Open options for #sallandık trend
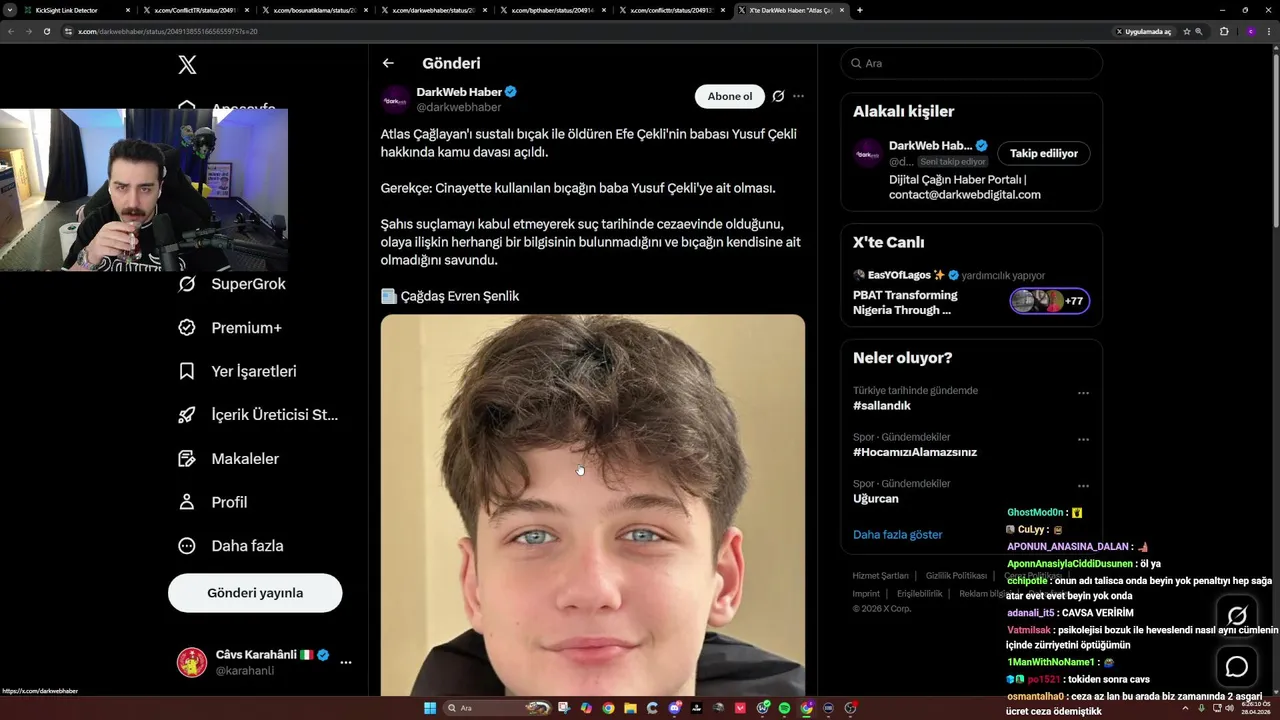Image resolution: width=1280 pixels, height=720 pixels. (1083, 393)
